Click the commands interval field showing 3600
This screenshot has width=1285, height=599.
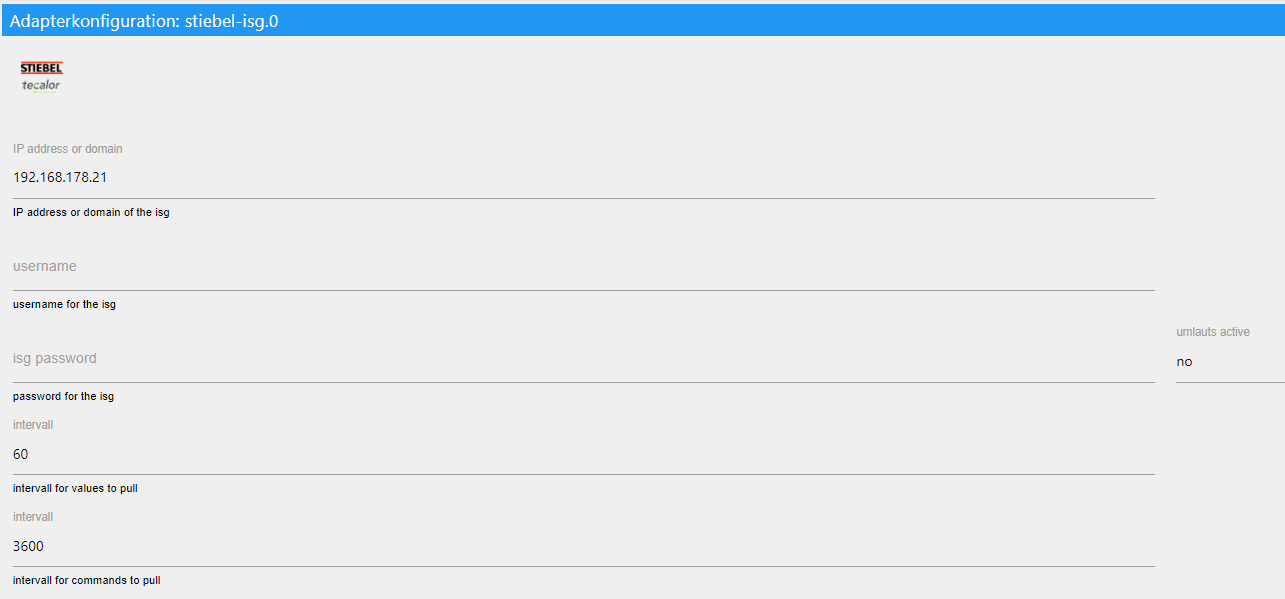(583, 547)
